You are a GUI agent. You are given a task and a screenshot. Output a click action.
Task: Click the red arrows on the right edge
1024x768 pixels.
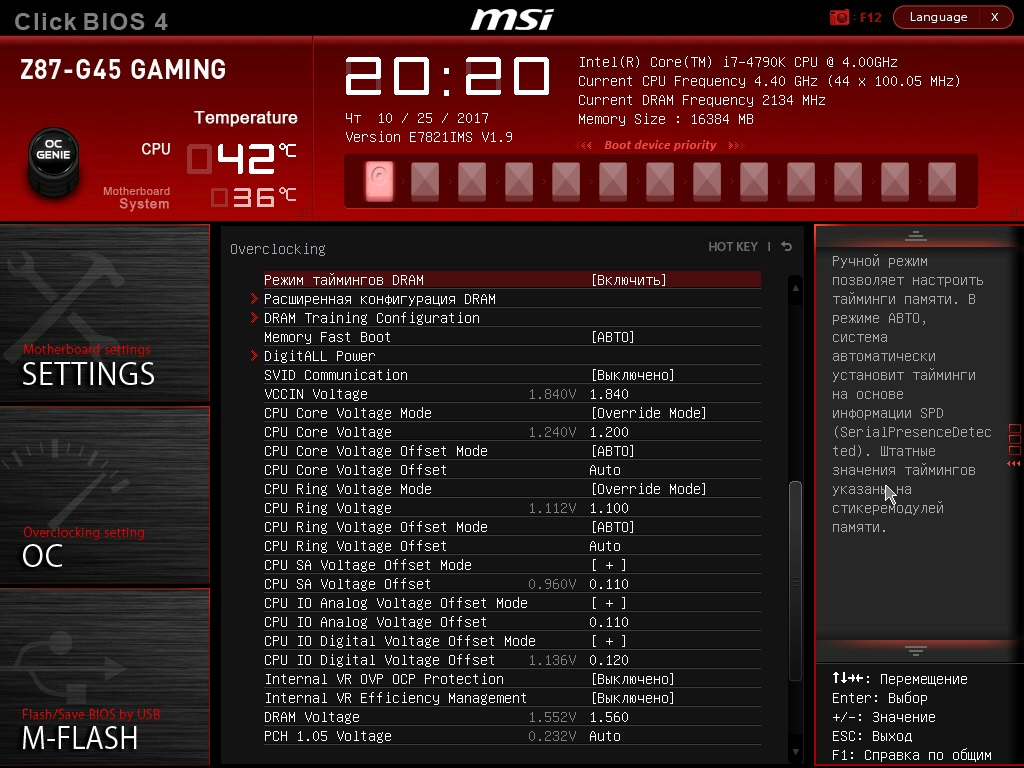click(x=1014, y=463)
